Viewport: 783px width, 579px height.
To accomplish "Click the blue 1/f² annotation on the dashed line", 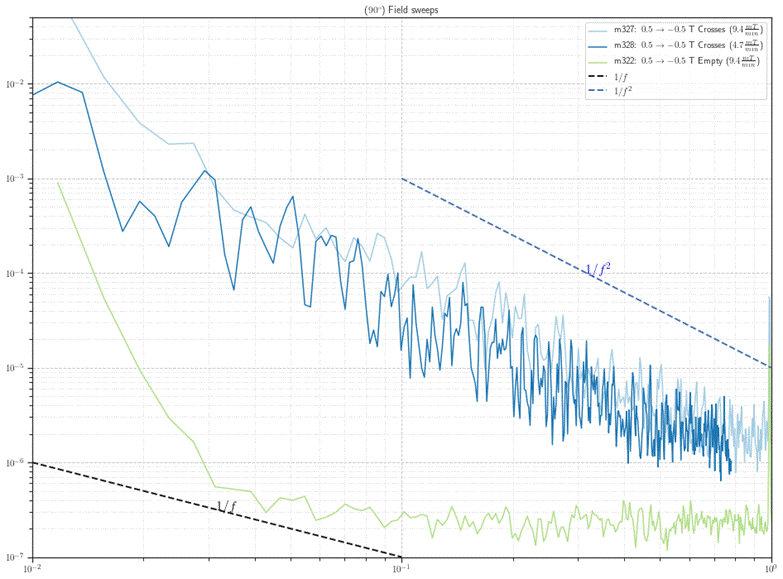I will click(x=597, y=270).
